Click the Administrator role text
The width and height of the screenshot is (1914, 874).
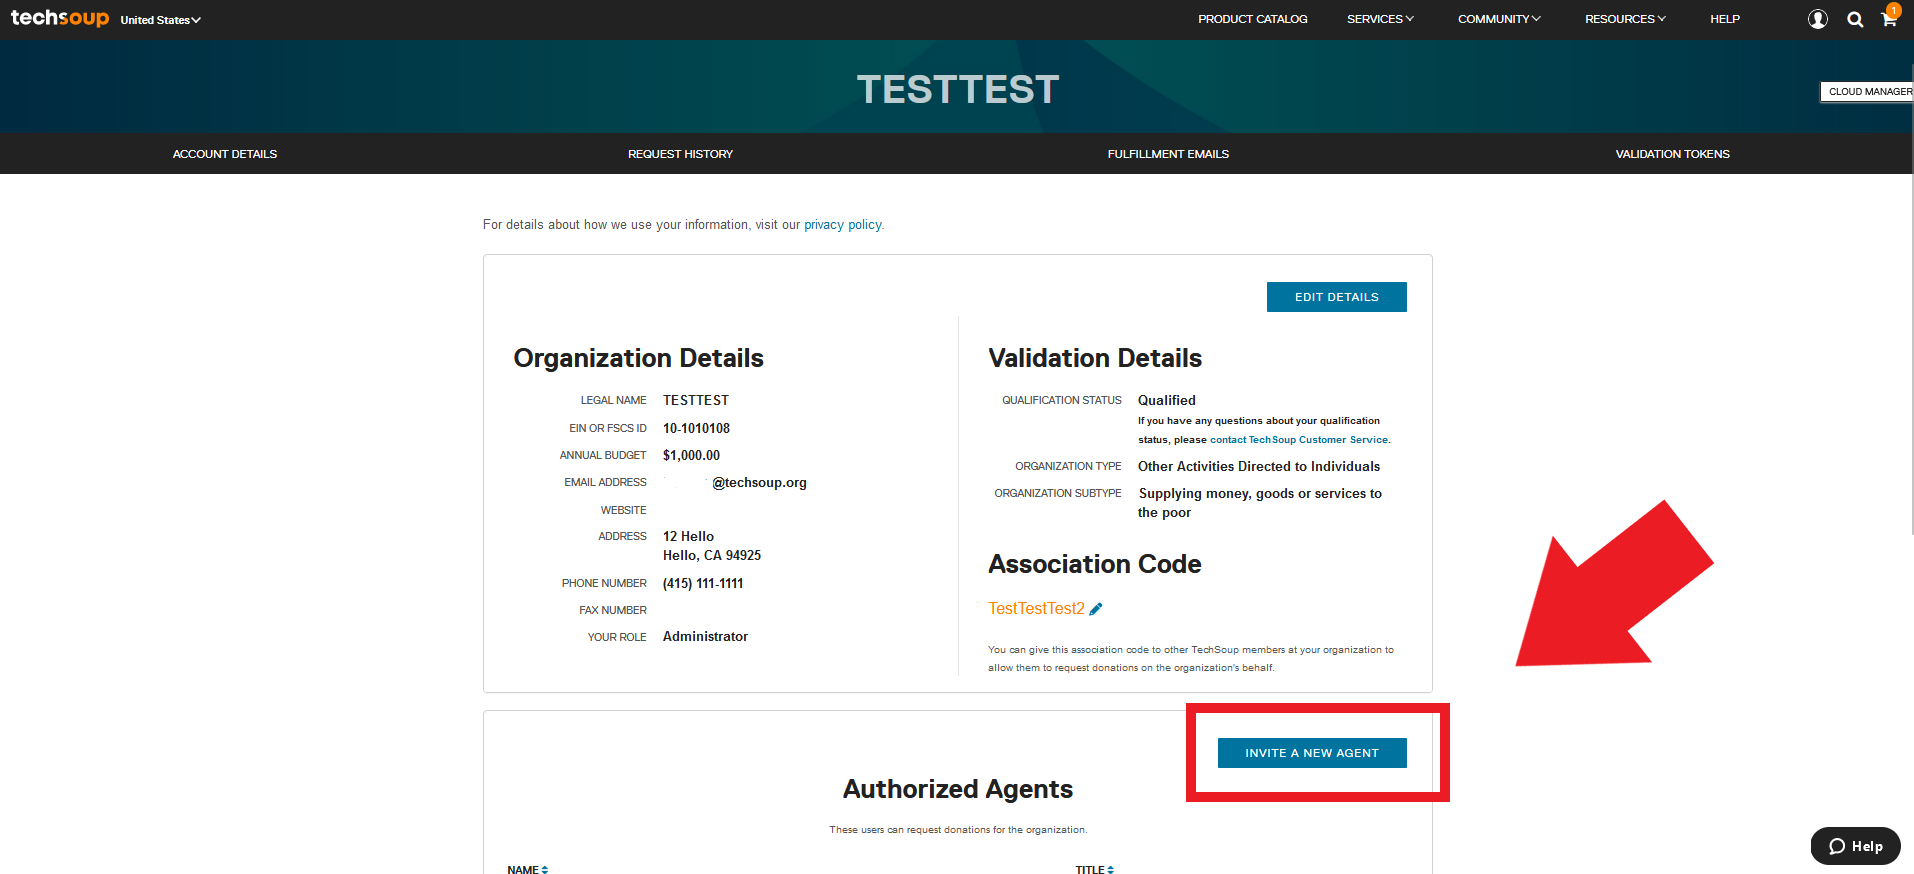[705, 637]
